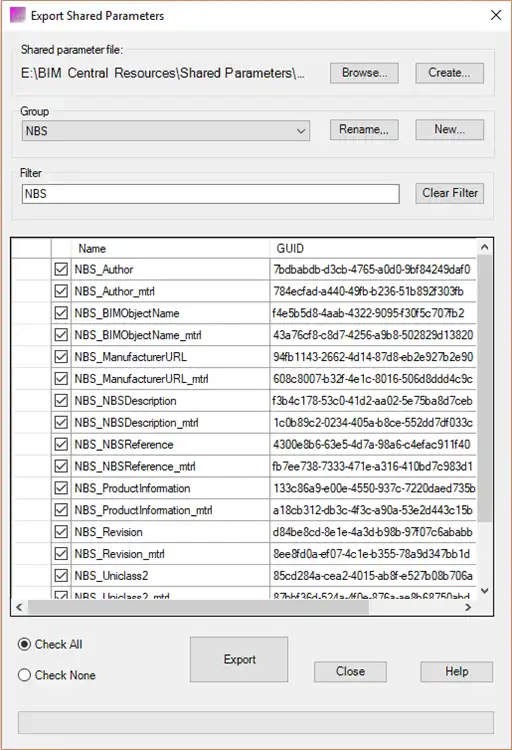Select the NBS_NBSDescription_mtrl name cell

pos(170,423)
